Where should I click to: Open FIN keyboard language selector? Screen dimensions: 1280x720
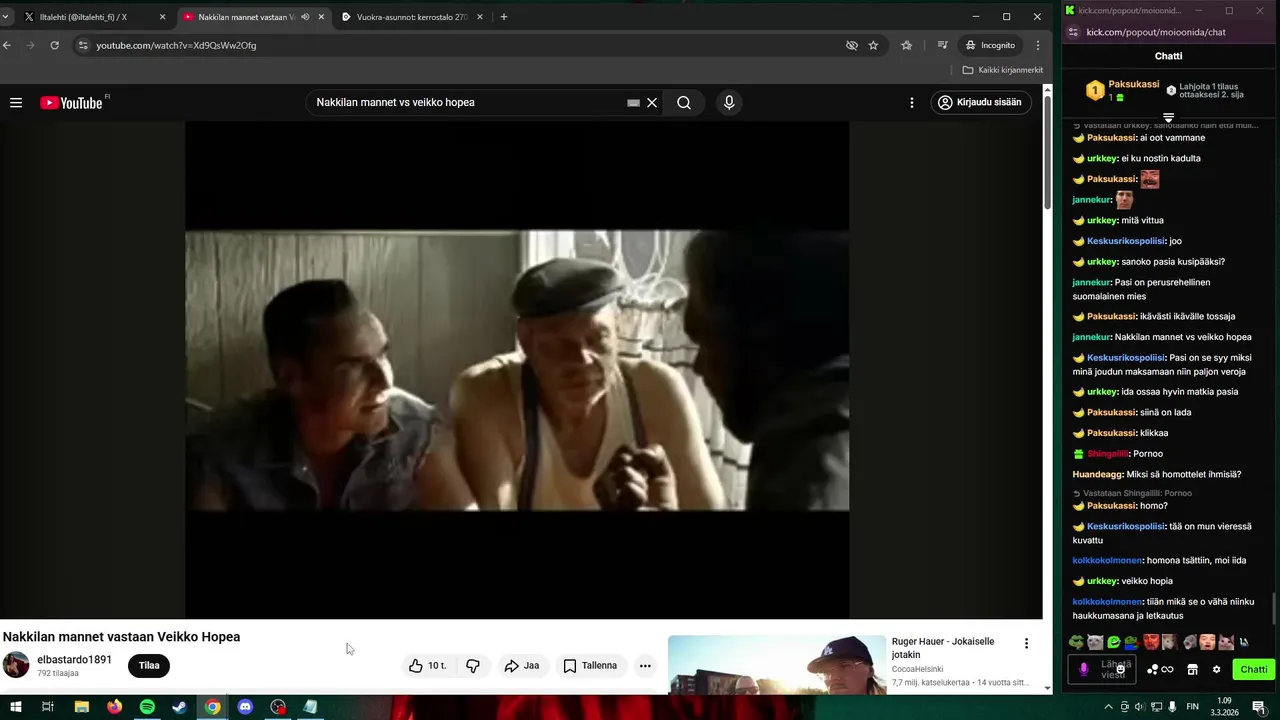[1192, 707]
